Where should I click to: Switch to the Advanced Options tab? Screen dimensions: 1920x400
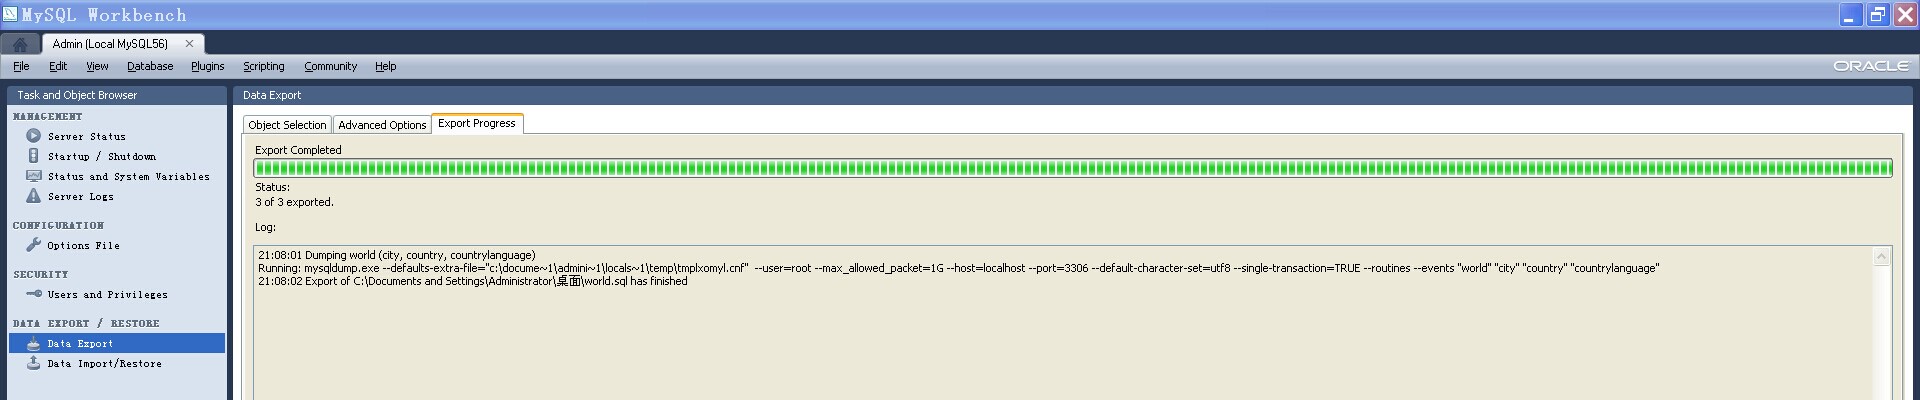tap(382, 125)
